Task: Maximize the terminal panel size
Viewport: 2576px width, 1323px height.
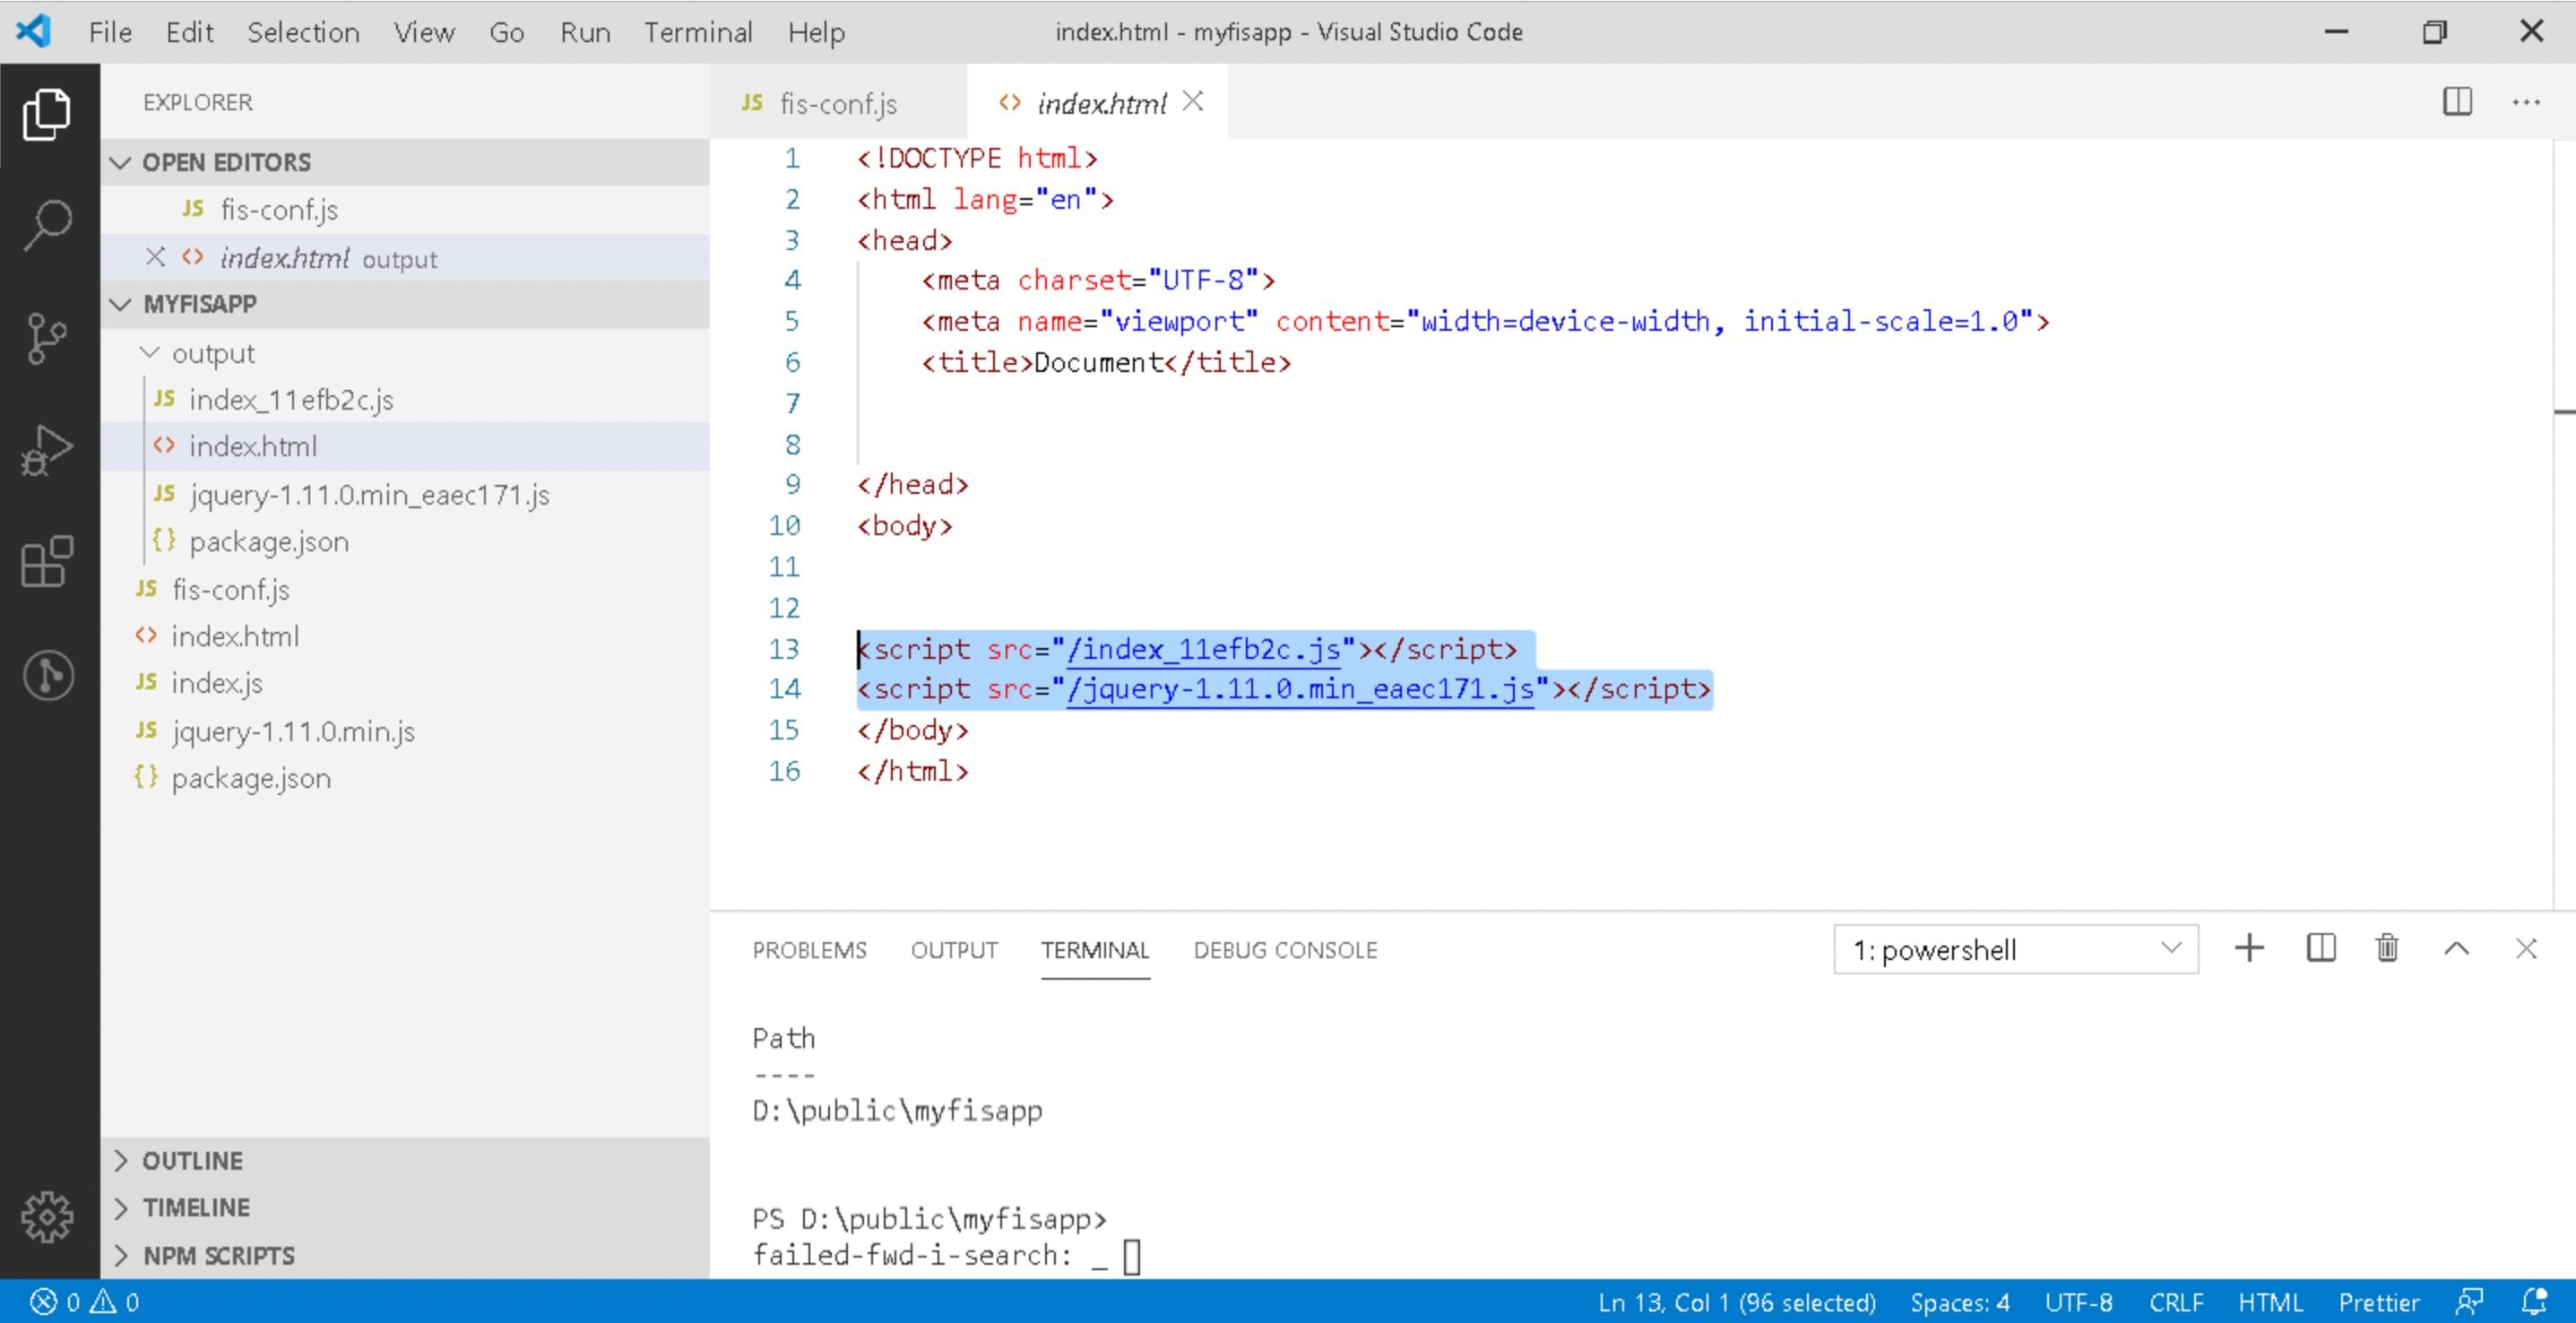Action: [2456, 948]
